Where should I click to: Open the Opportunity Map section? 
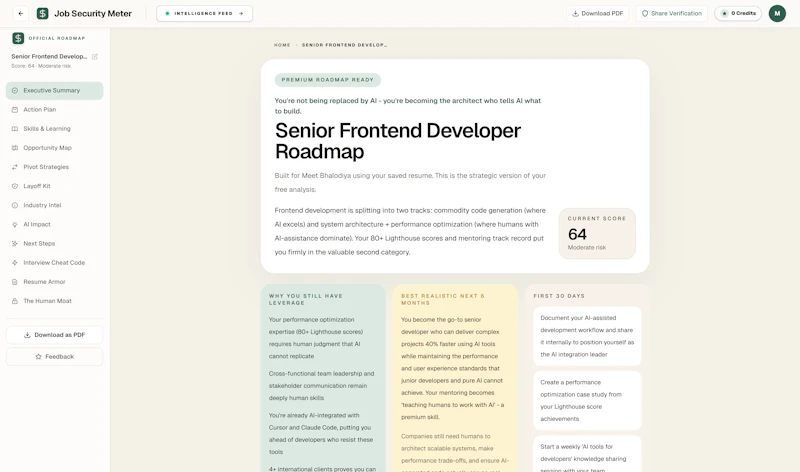point(55,148)
